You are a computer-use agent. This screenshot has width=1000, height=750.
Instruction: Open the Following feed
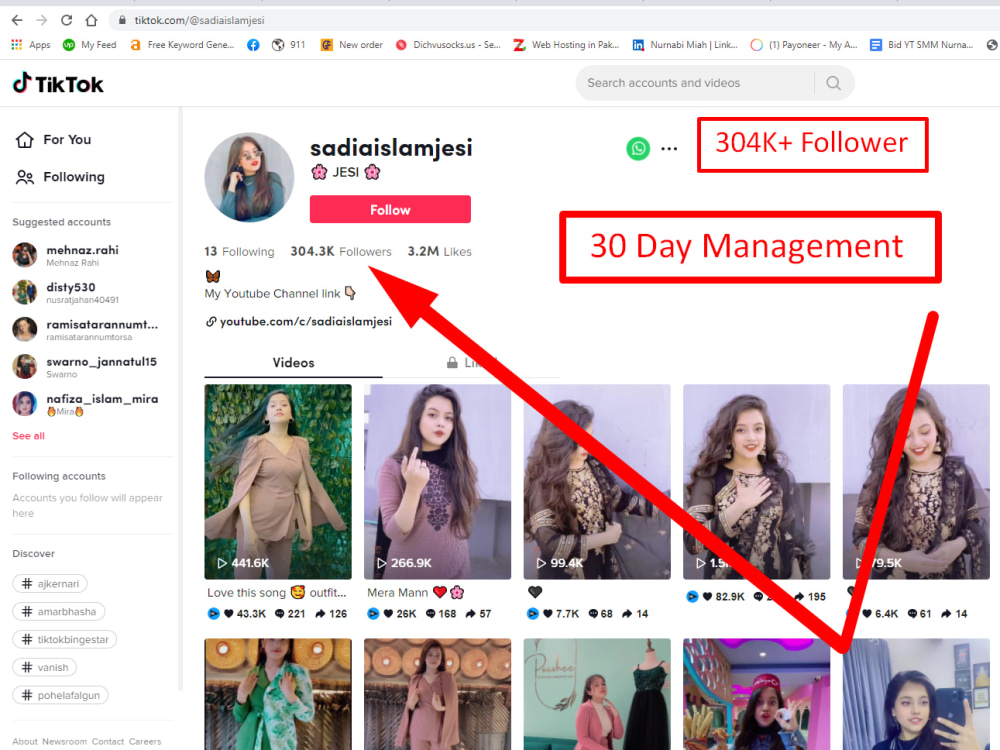pos(61,177)
